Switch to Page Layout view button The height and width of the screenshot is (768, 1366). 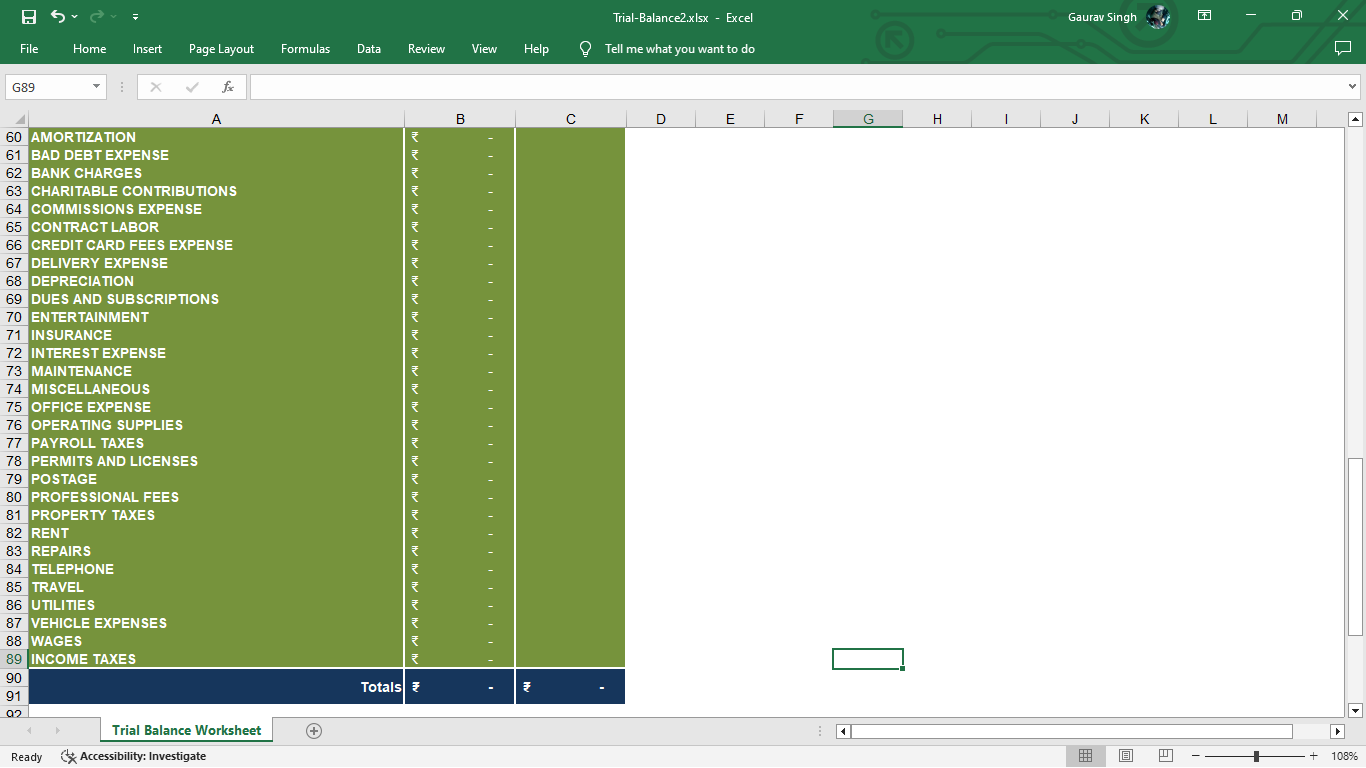[x=1126, y=756]
